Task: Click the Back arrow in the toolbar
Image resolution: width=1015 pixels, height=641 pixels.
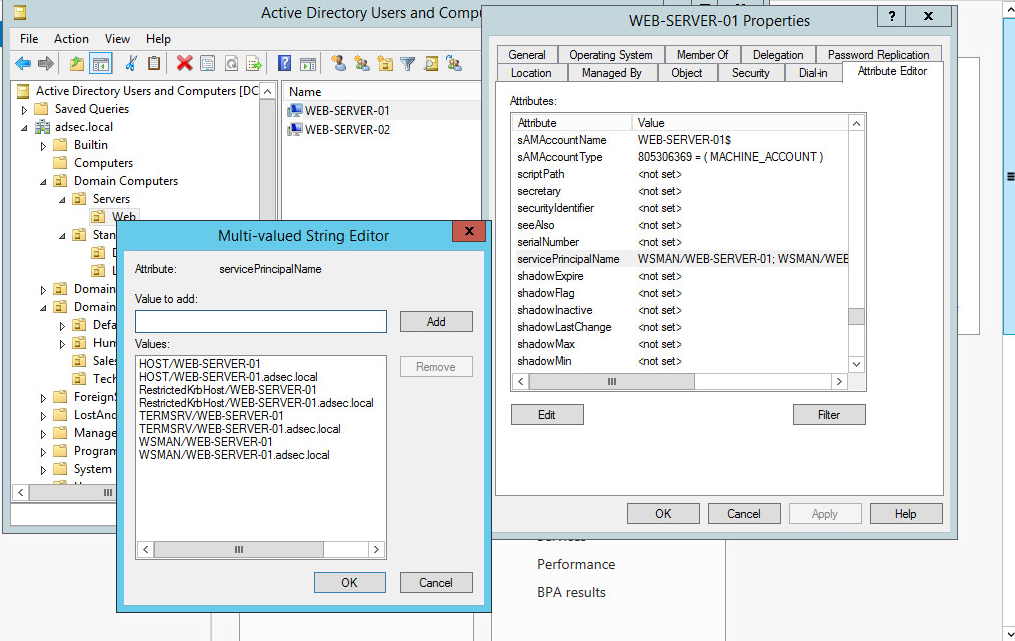Action: tap(23, 64)
